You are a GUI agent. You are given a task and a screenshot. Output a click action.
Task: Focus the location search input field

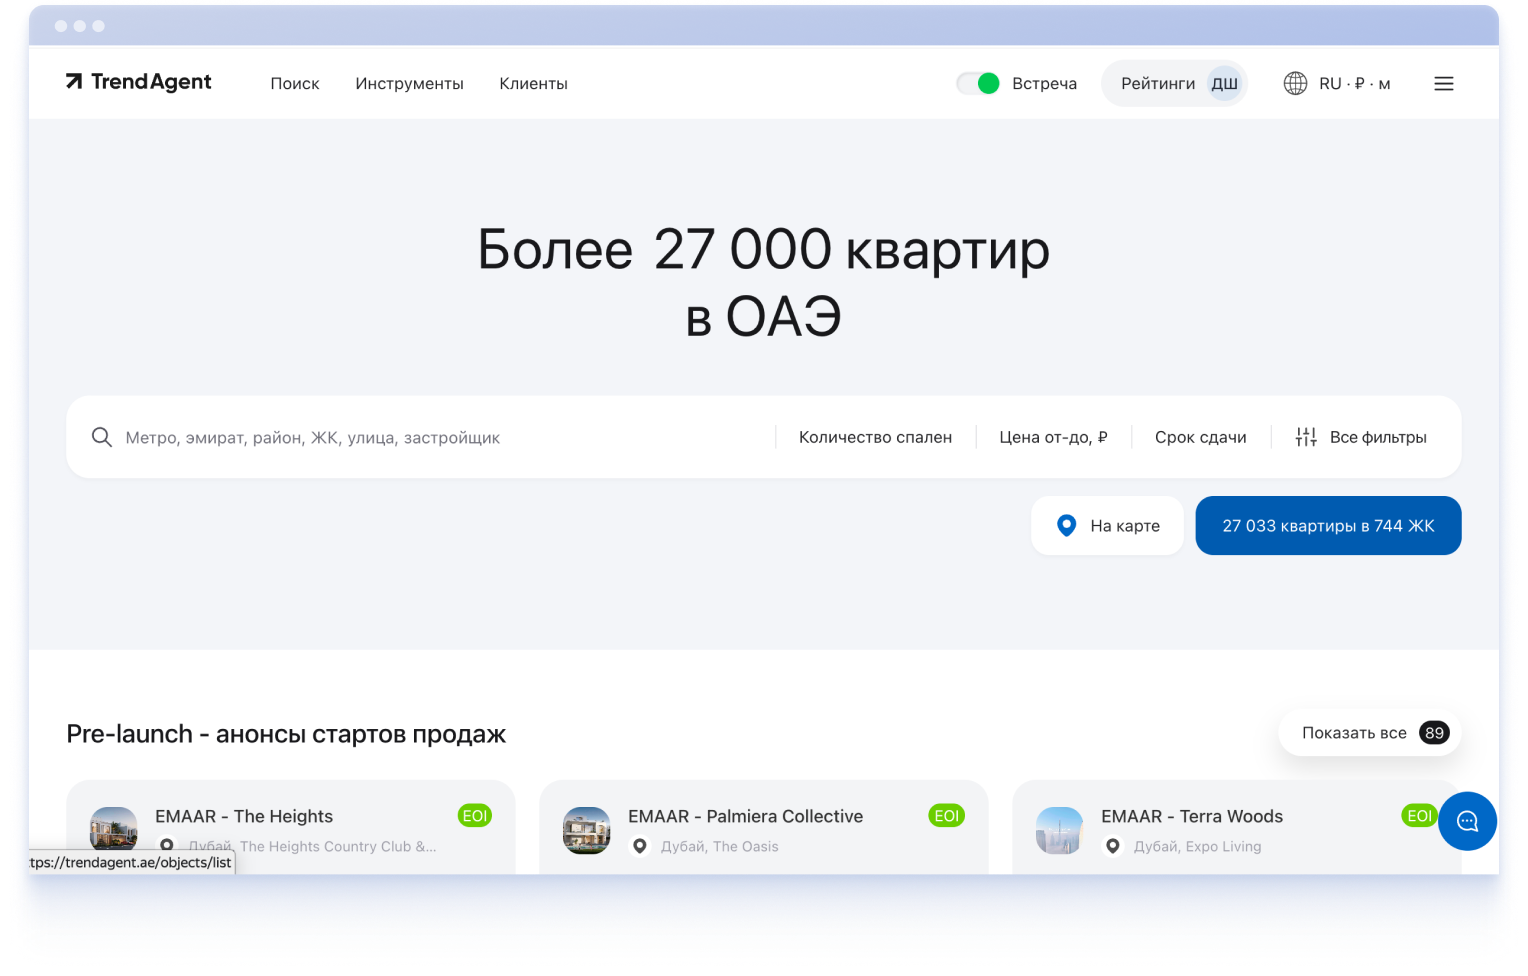440,437
